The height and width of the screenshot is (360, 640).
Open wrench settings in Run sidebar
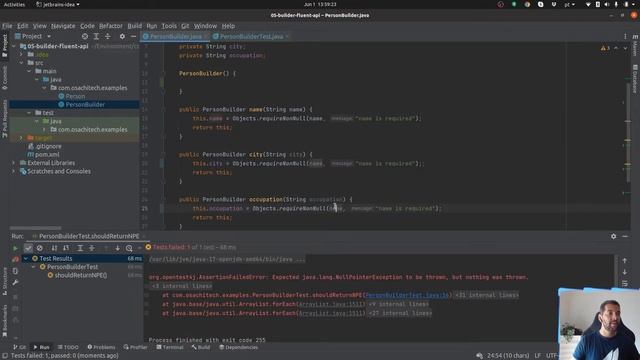point(16,282)
